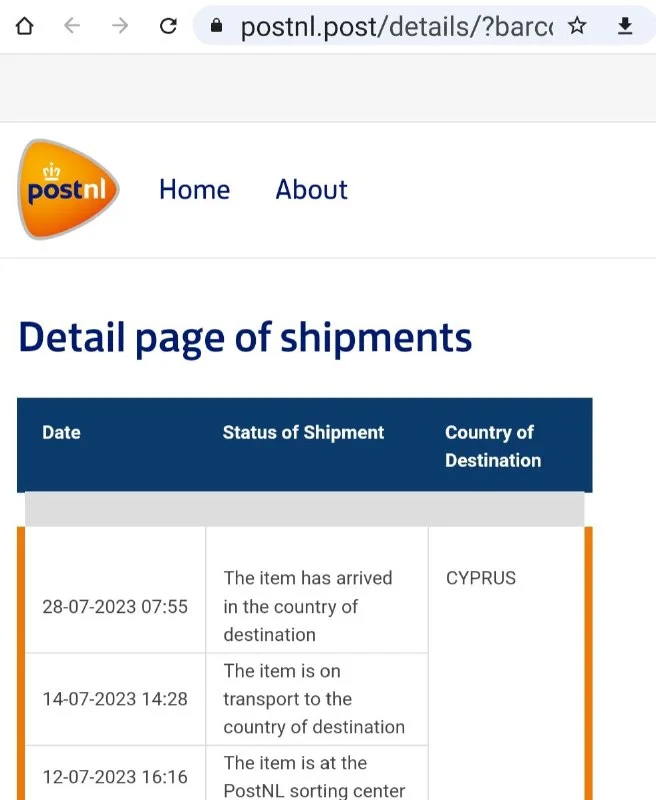Select the 'arrived in the country' status text
This screenshot has height=800, width=656.
pos(308,606)
